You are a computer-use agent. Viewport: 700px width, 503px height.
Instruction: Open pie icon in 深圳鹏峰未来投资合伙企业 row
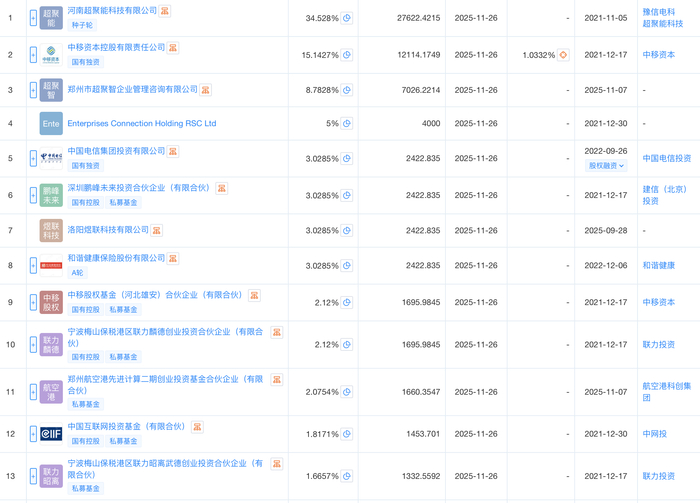point(347,195)
